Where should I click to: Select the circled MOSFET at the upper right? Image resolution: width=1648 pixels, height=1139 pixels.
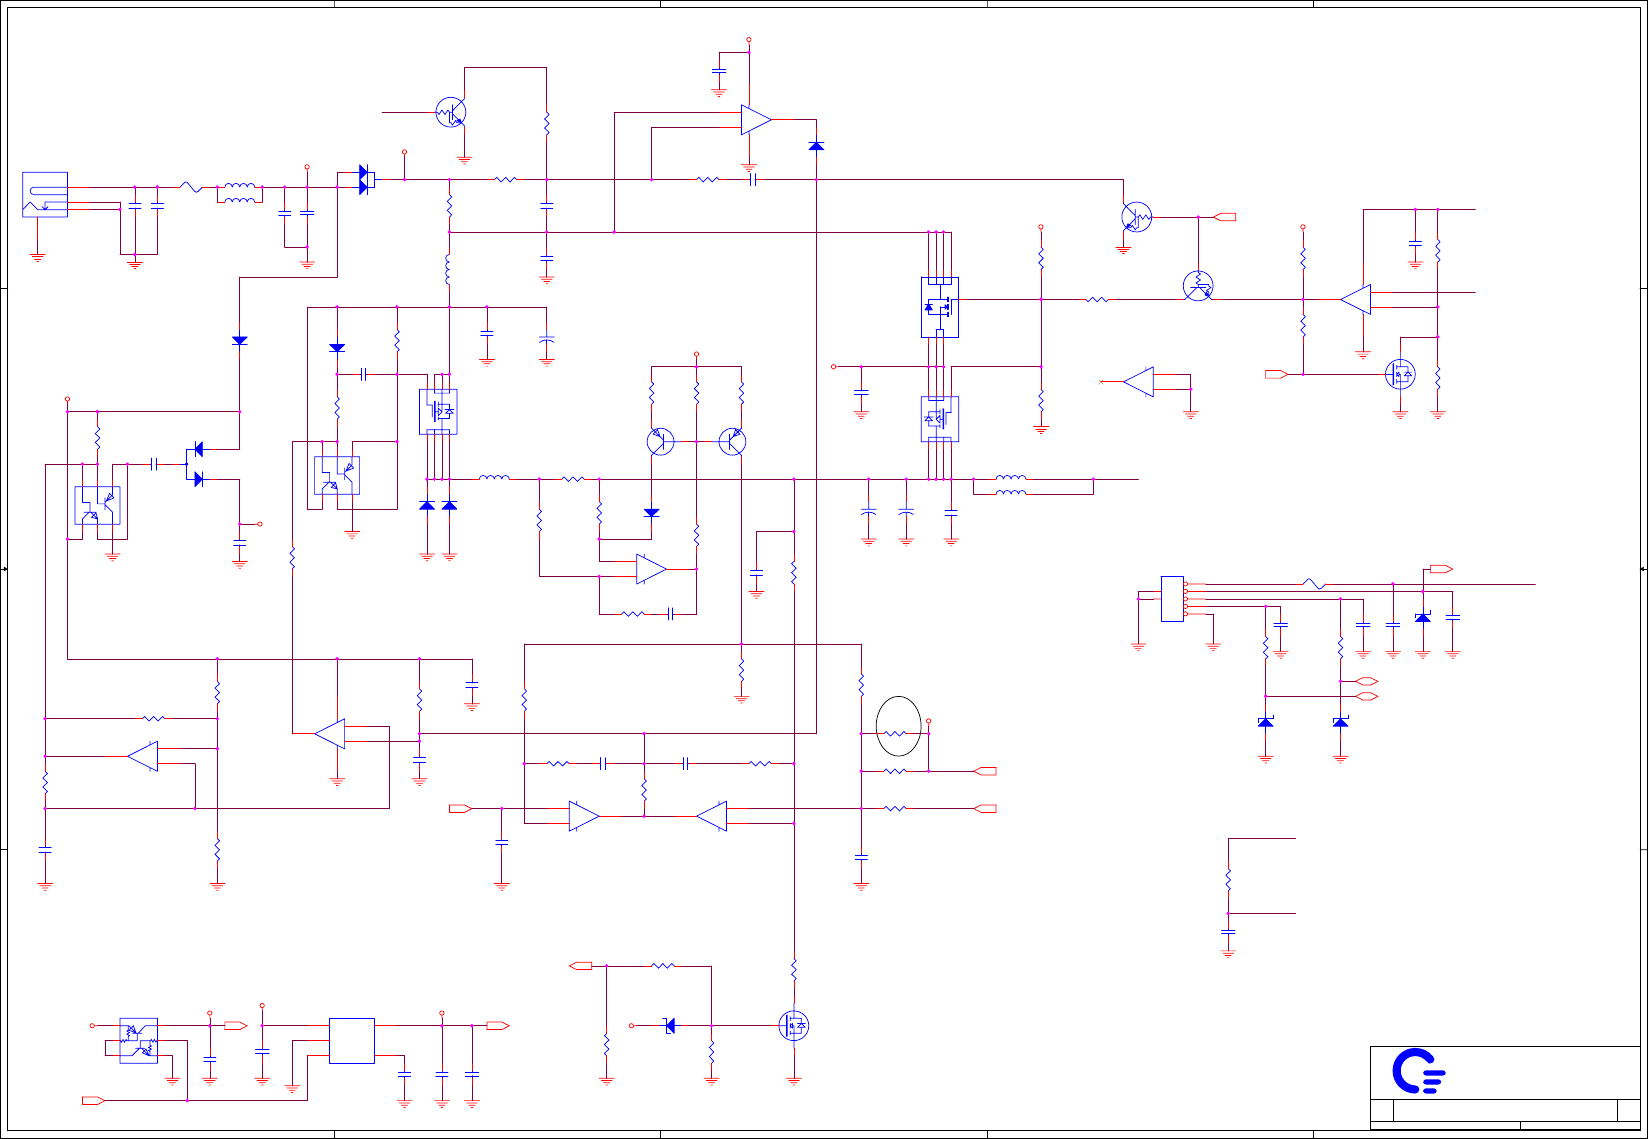point(1400,374)
